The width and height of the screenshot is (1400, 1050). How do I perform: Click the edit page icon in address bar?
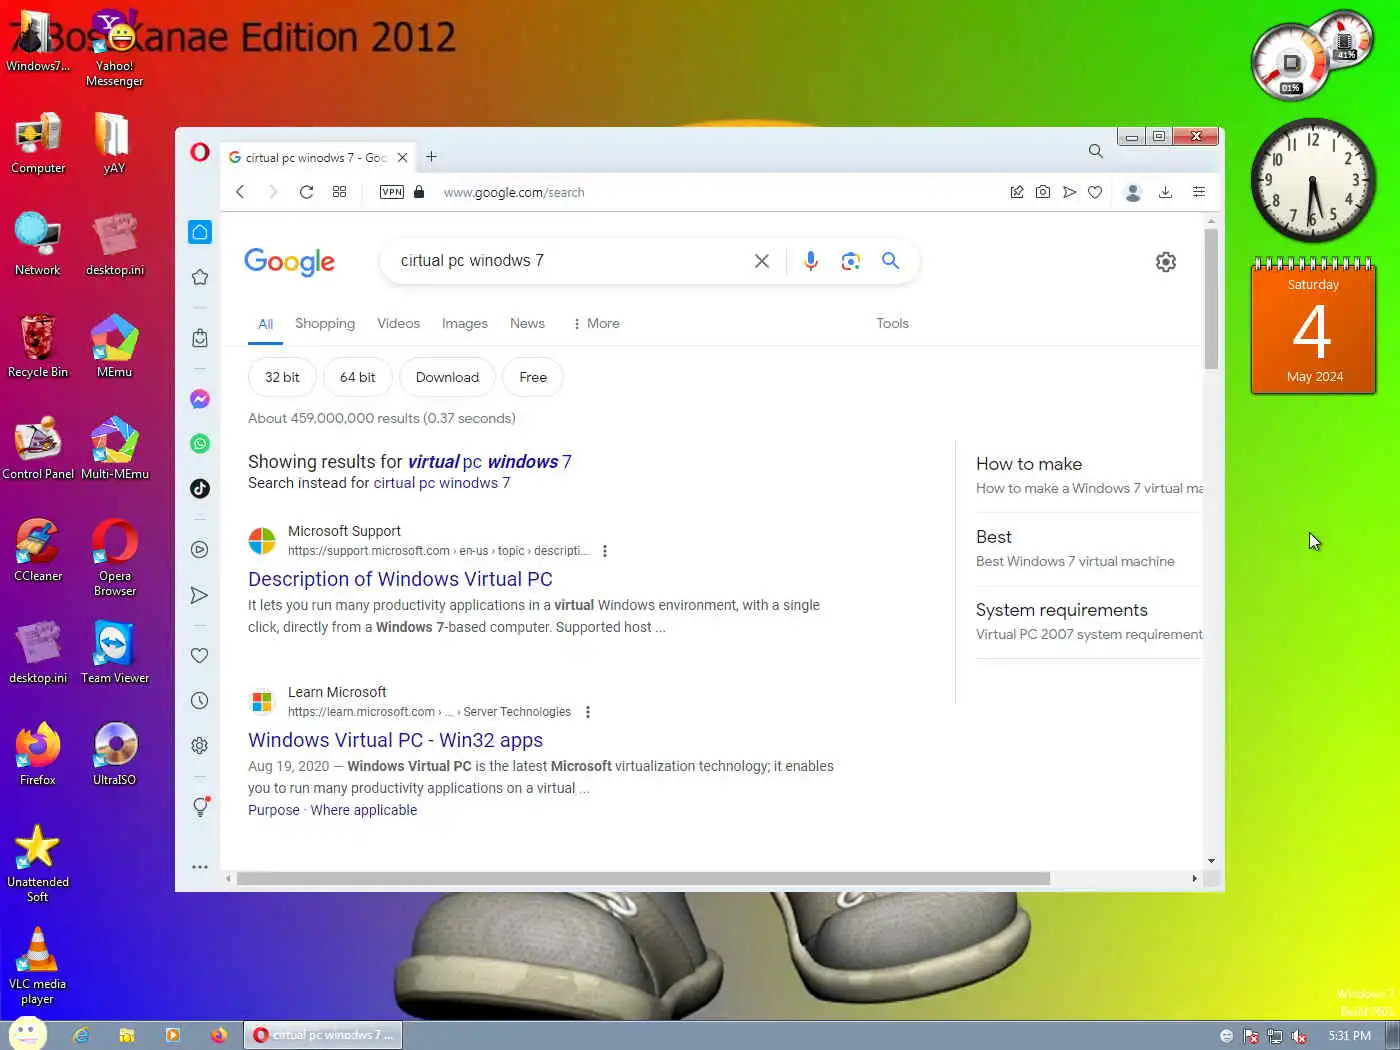(x=1017, y=192)
